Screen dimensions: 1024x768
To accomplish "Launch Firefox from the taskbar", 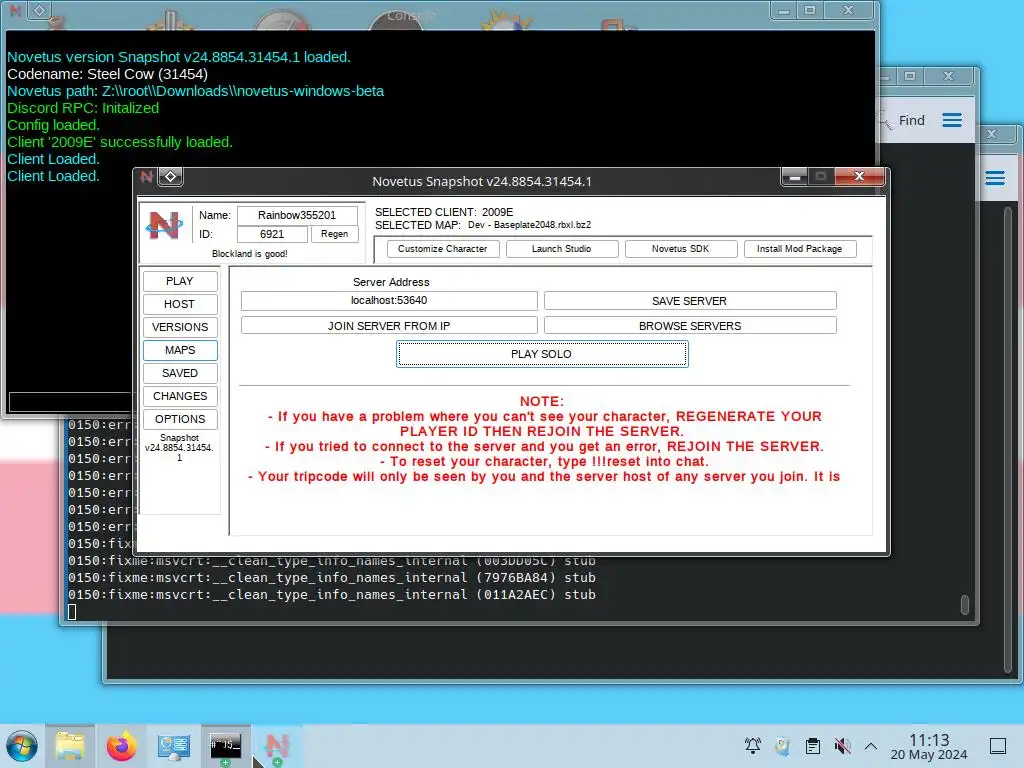I will click(121, 746).
